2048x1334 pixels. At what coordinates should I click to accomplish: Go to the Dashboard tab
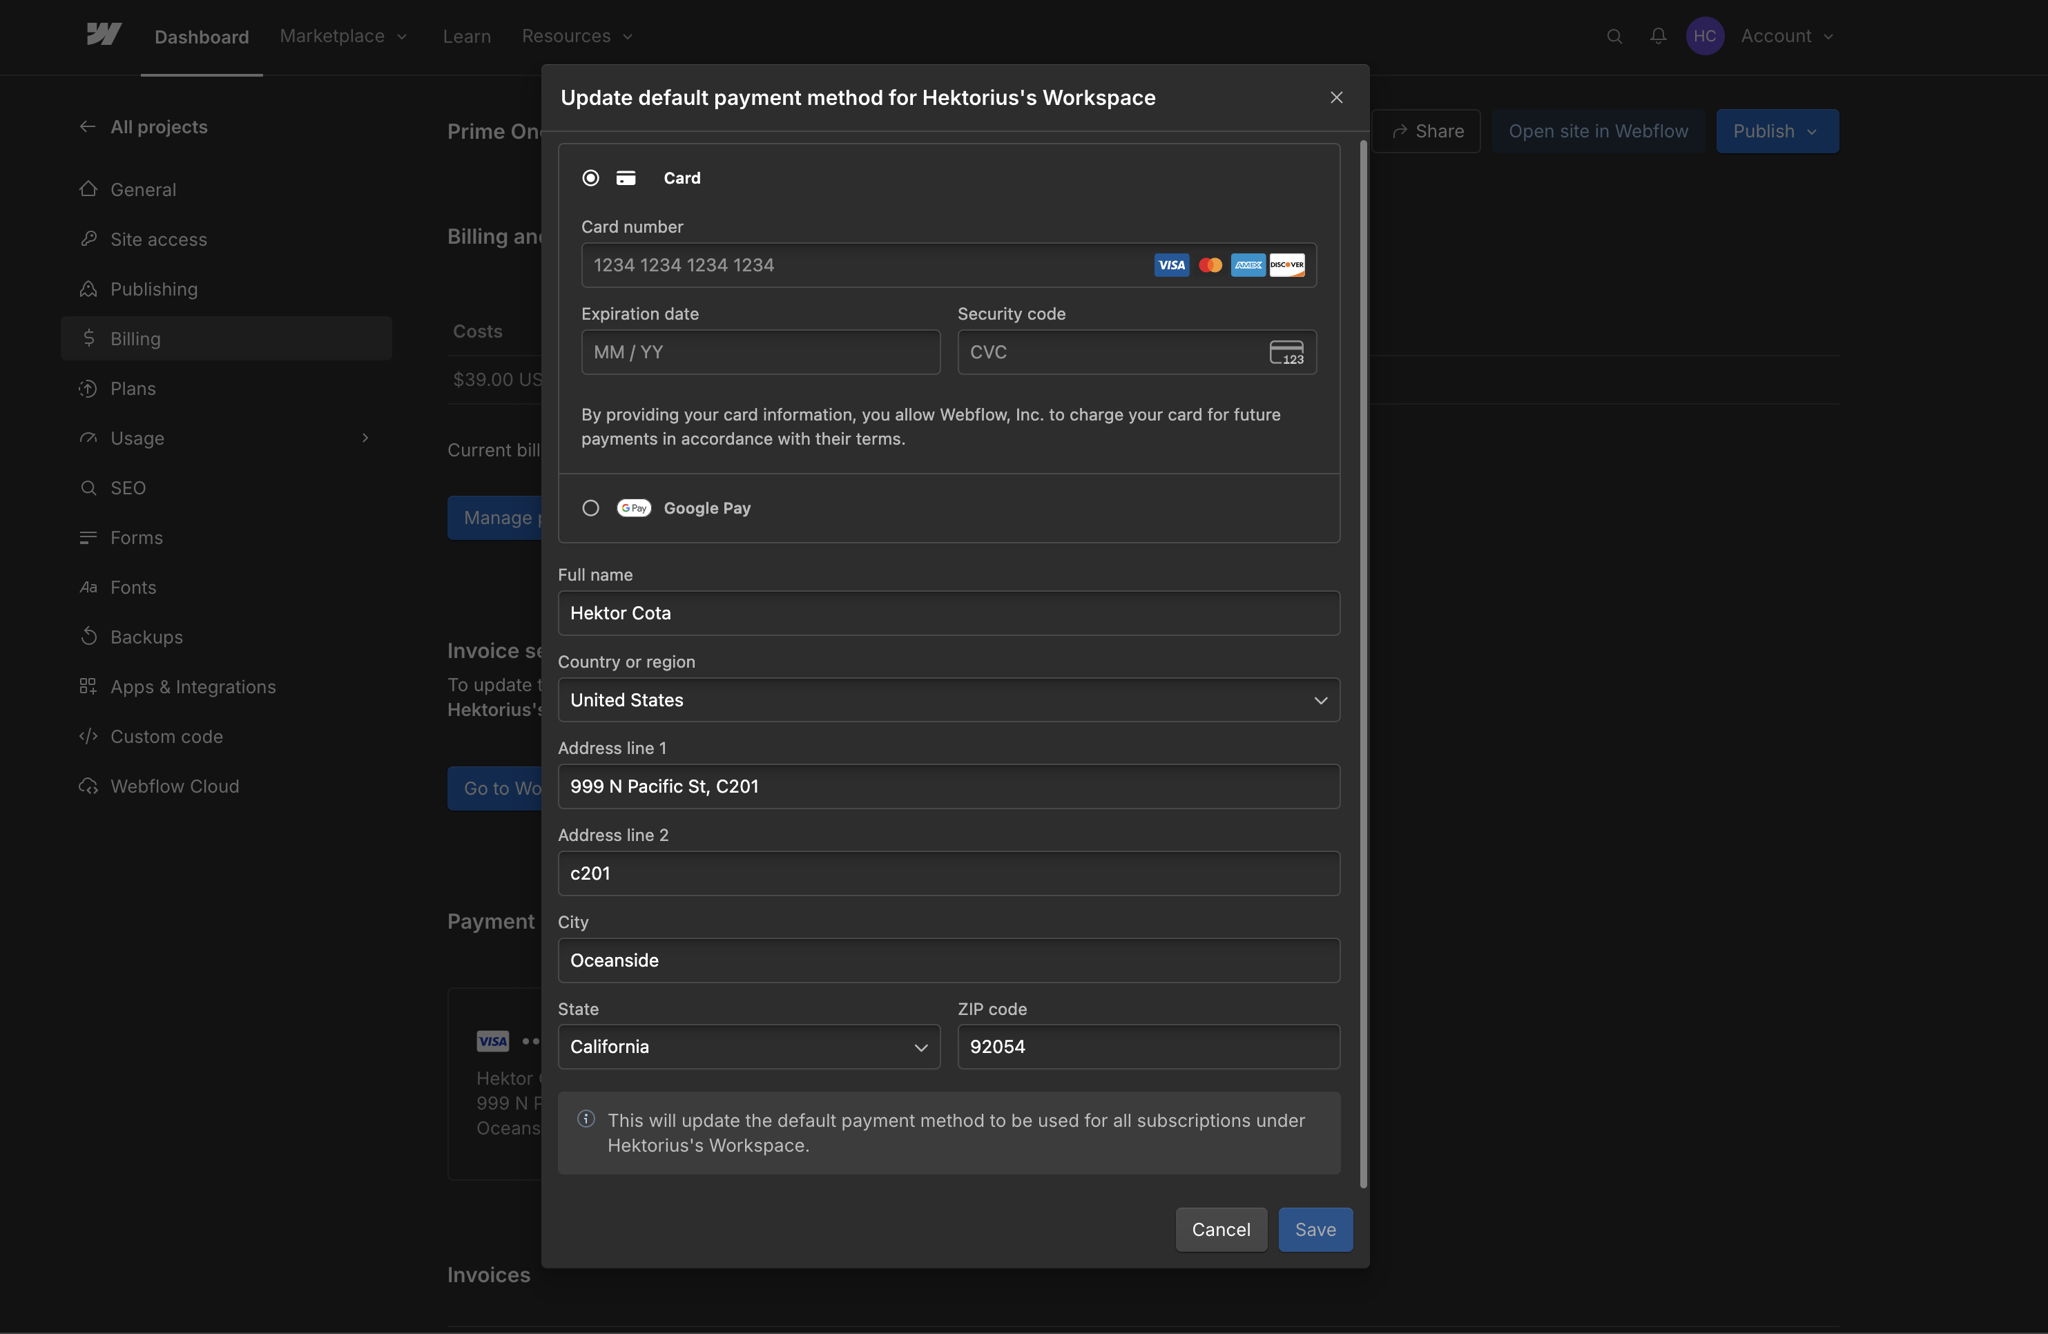point(202,37)
